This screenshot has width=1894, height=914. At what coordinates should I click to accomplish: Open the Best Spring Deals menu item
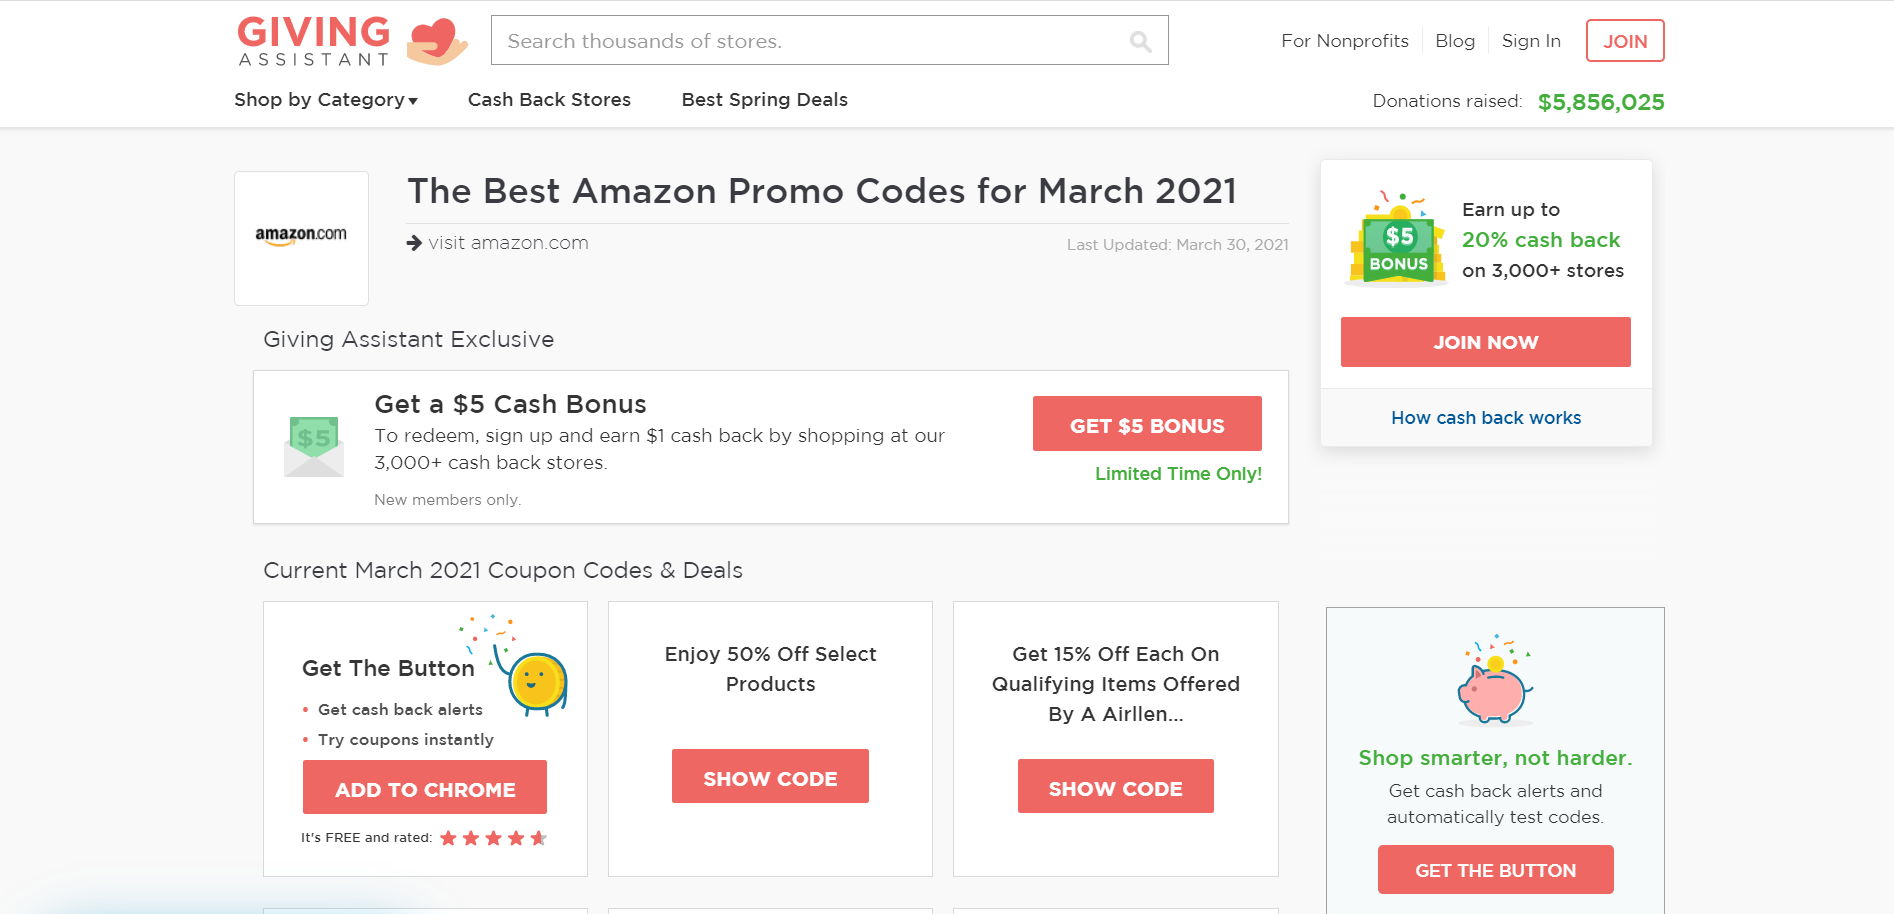(x=764, y=100)
